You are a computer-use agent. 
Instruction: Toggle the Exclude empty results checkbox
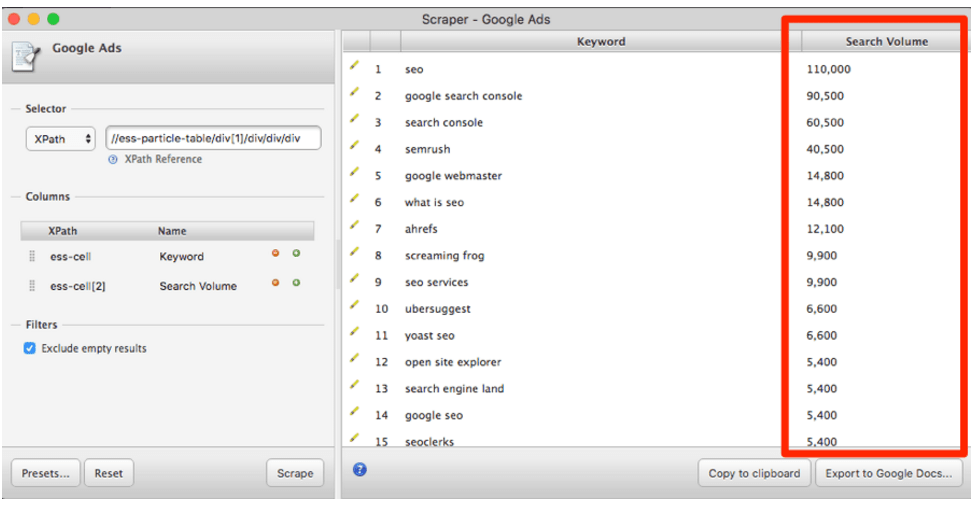click(30, 348)
